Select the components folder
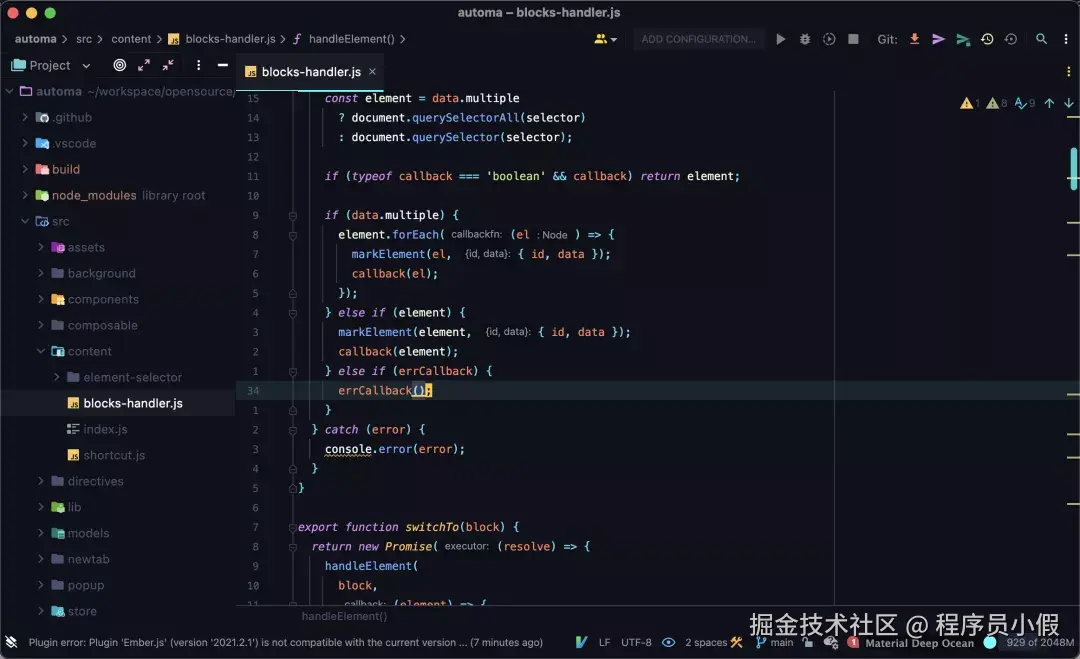The width and height of the screenshot is (1080, 659). [x=103, y=300]
